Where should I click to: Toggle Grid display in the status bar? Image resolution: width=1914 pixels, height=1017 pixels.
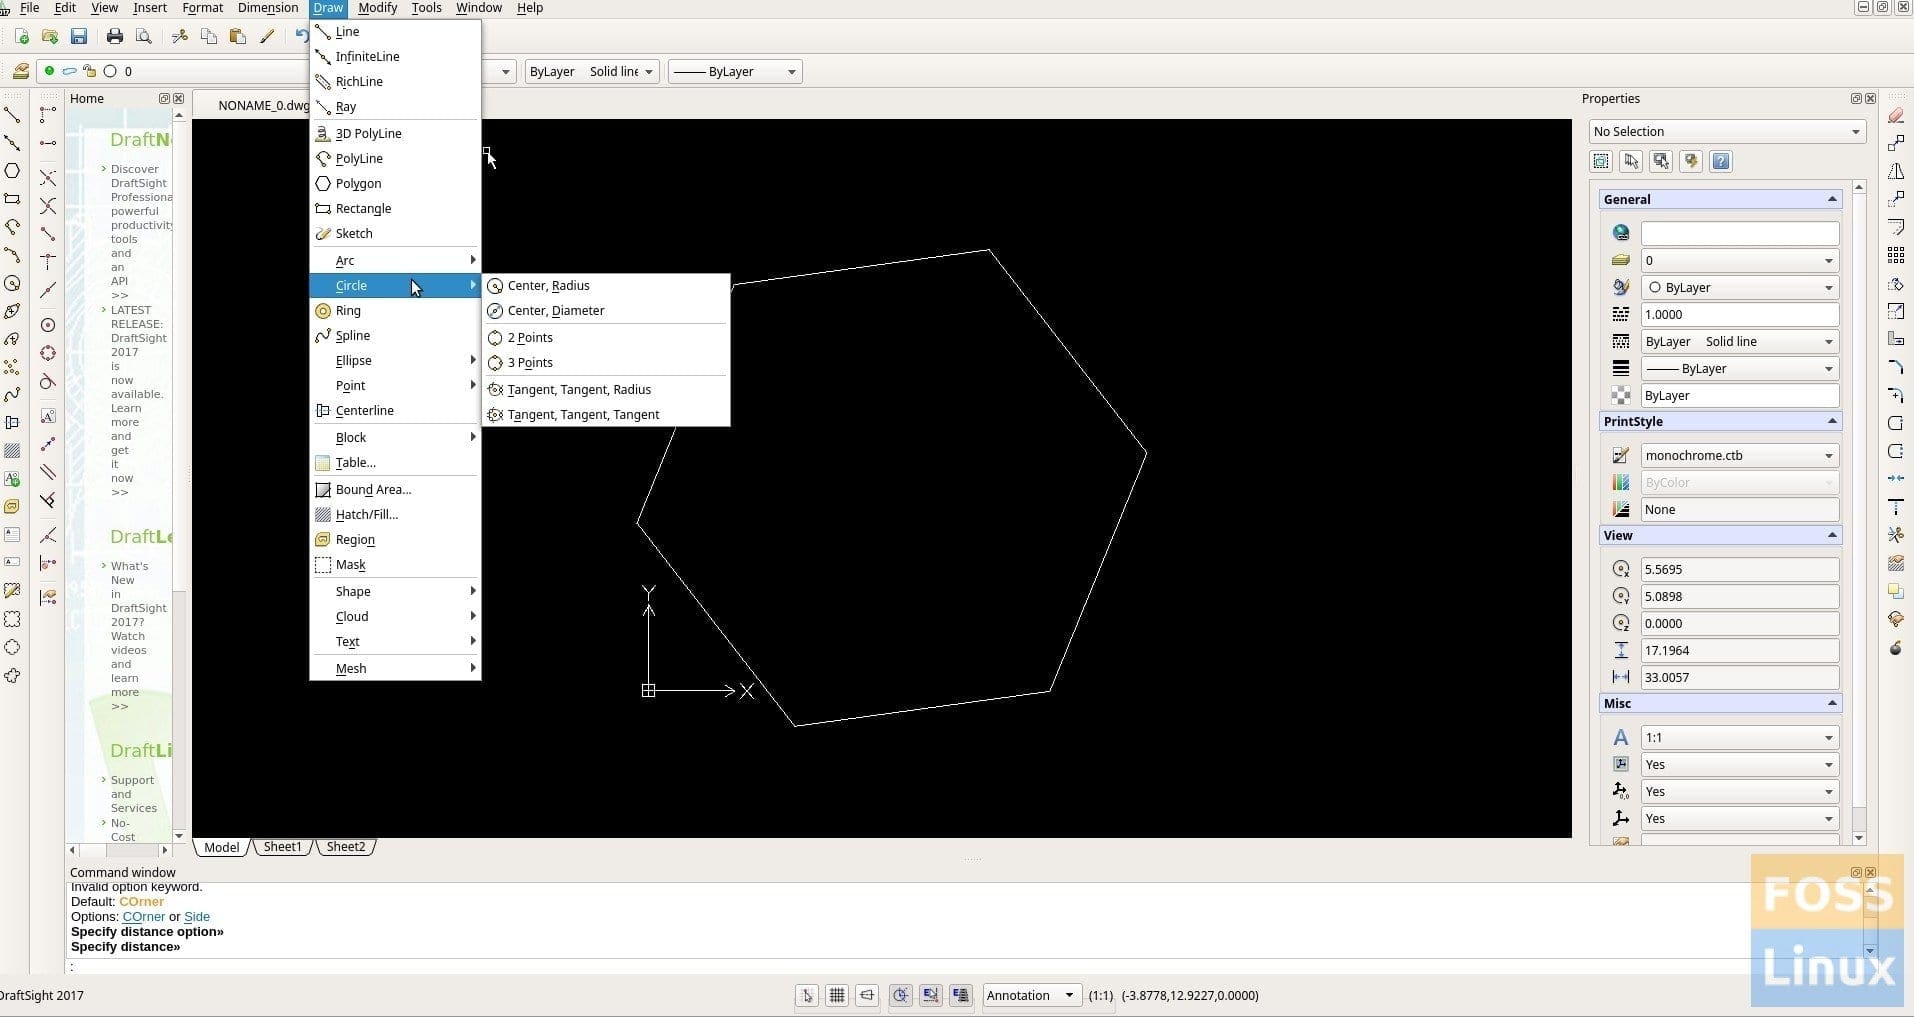coord(837,995)
